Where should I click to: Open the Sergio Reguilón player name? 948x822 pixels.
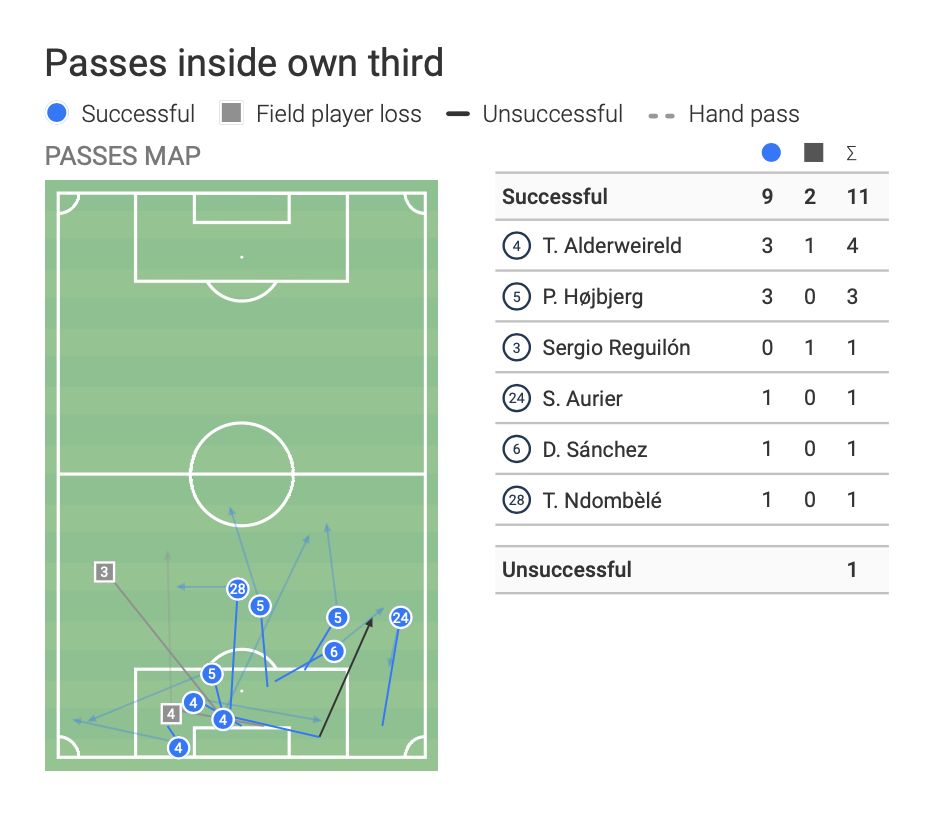(x=616, y=348)
